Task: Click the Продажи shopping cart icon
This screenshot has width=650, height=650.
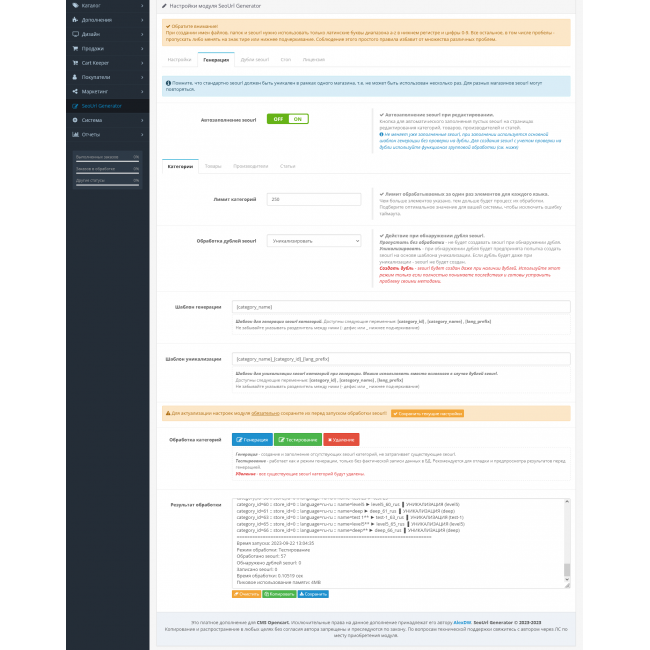Action: coord(75,47)
